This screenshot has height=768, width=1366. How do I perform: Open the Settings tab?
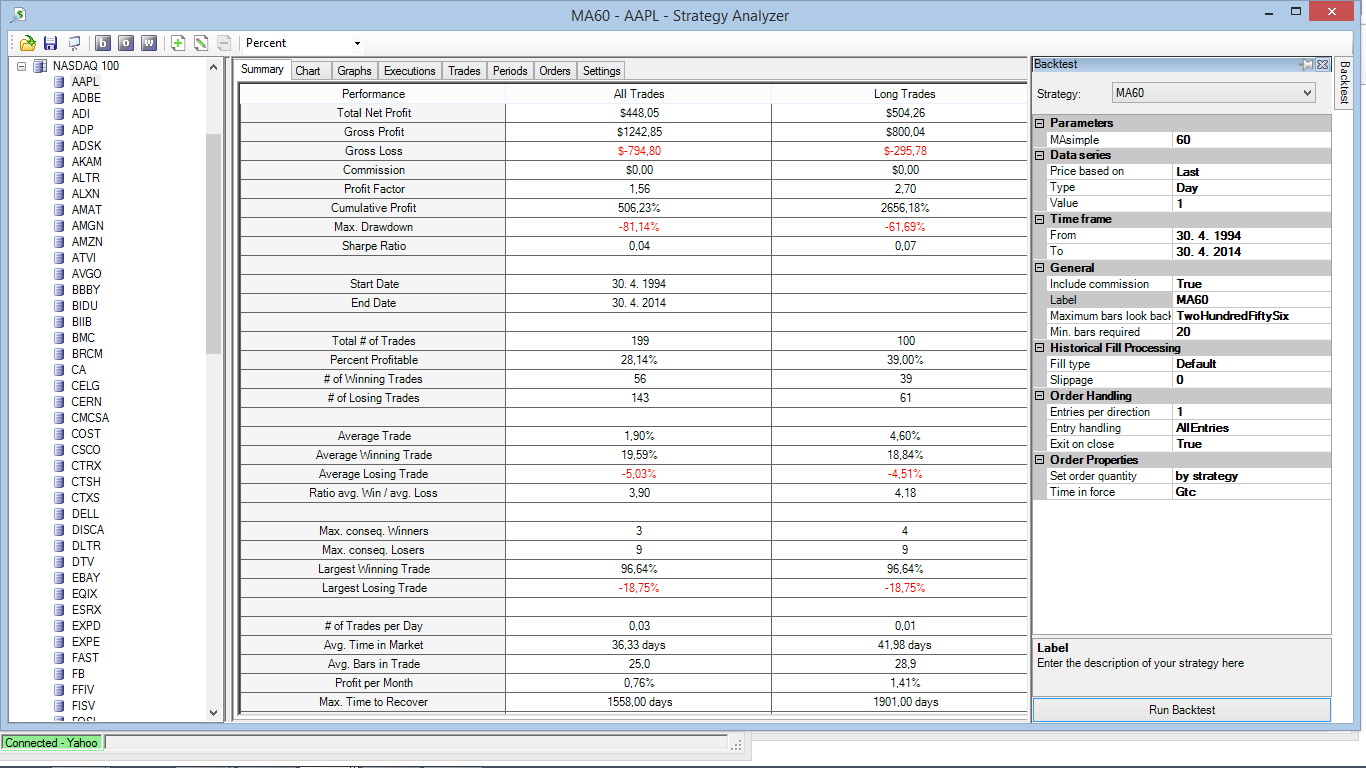click(x=602, y=71)
